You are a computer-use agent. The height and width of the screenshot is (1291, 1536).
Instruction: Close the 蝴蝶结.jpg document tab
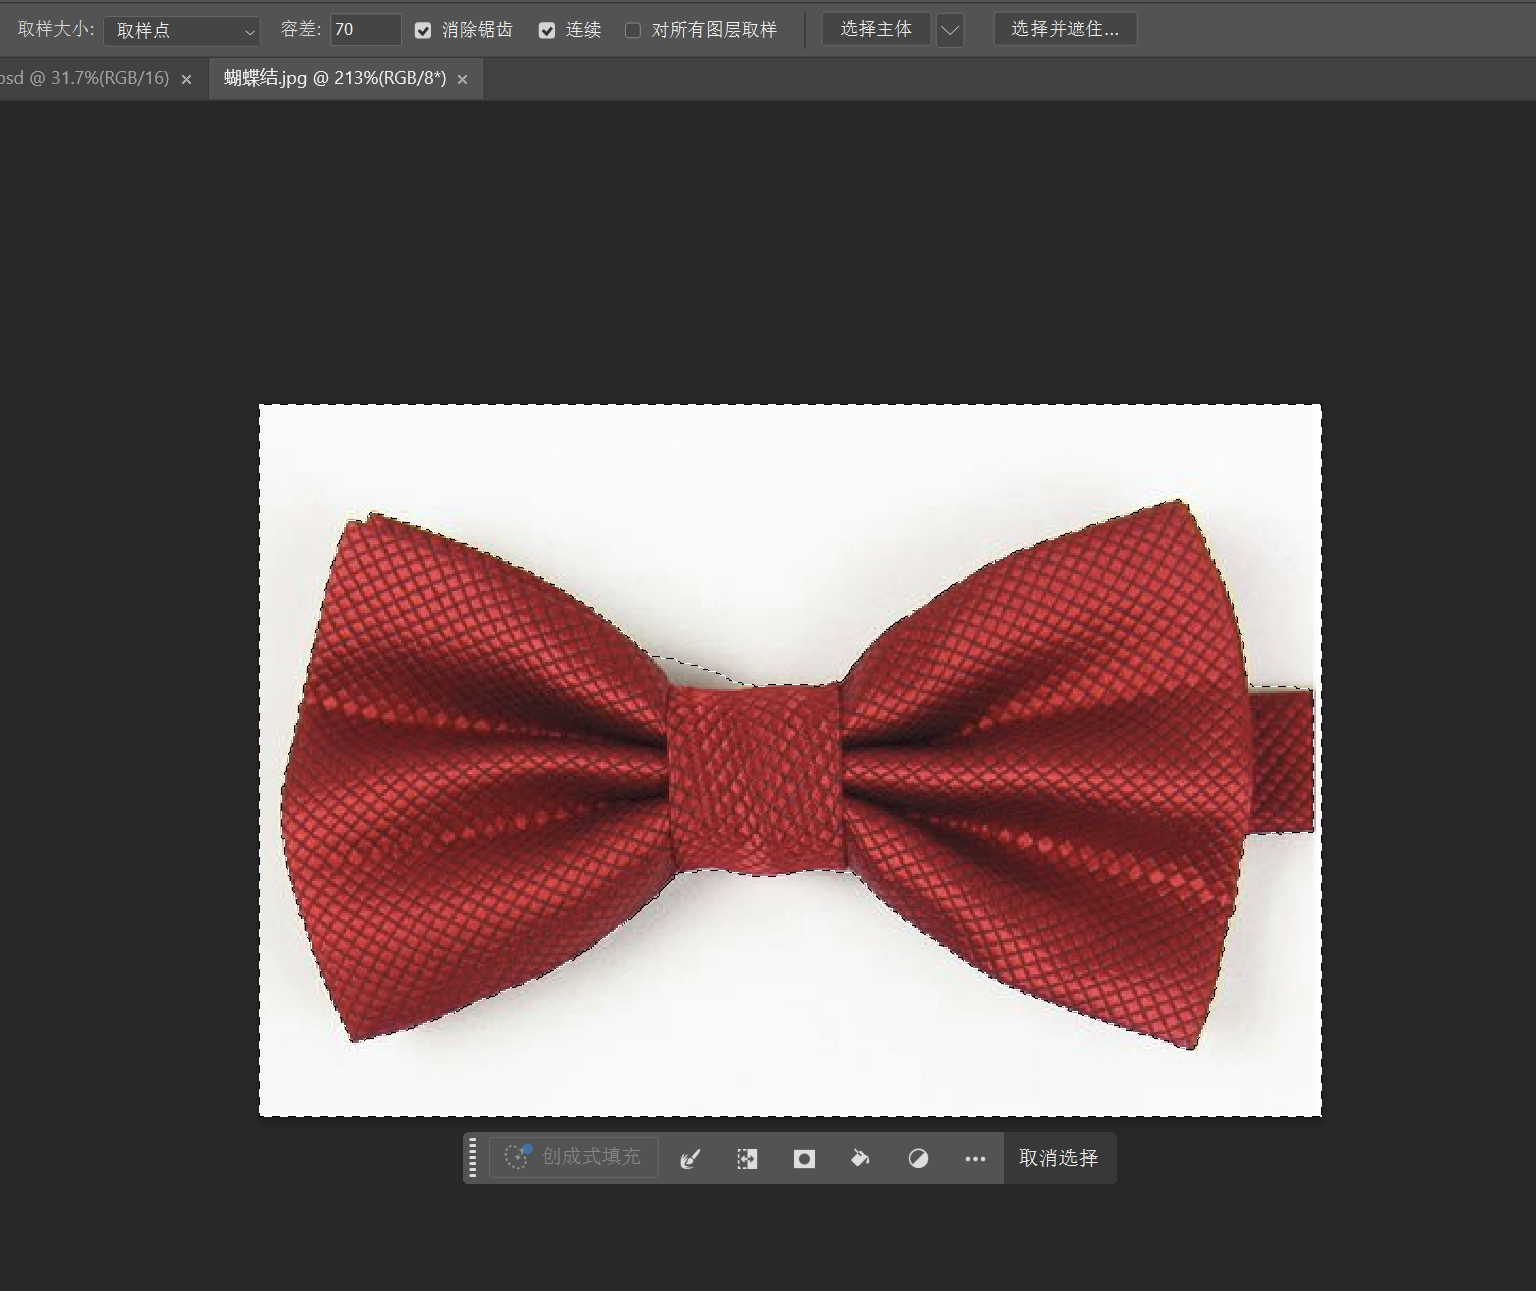coord(462,79)
